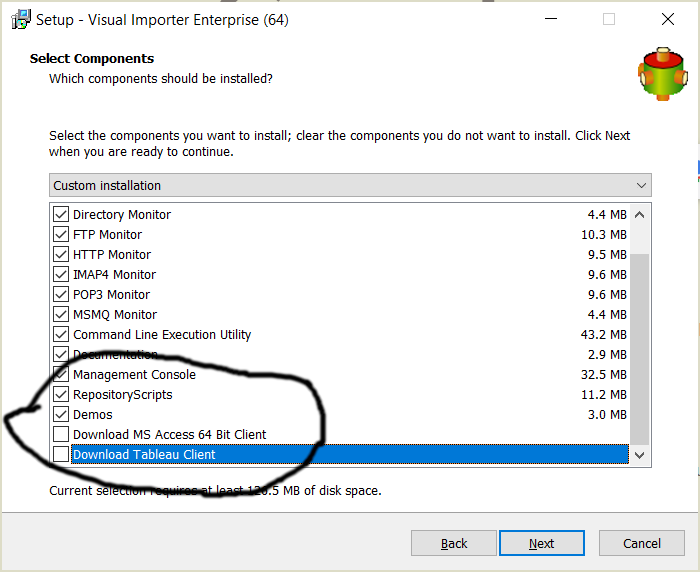Select the Directory Monitor label text
Viewport: 700px width, 572px height.
coord(122,215)
